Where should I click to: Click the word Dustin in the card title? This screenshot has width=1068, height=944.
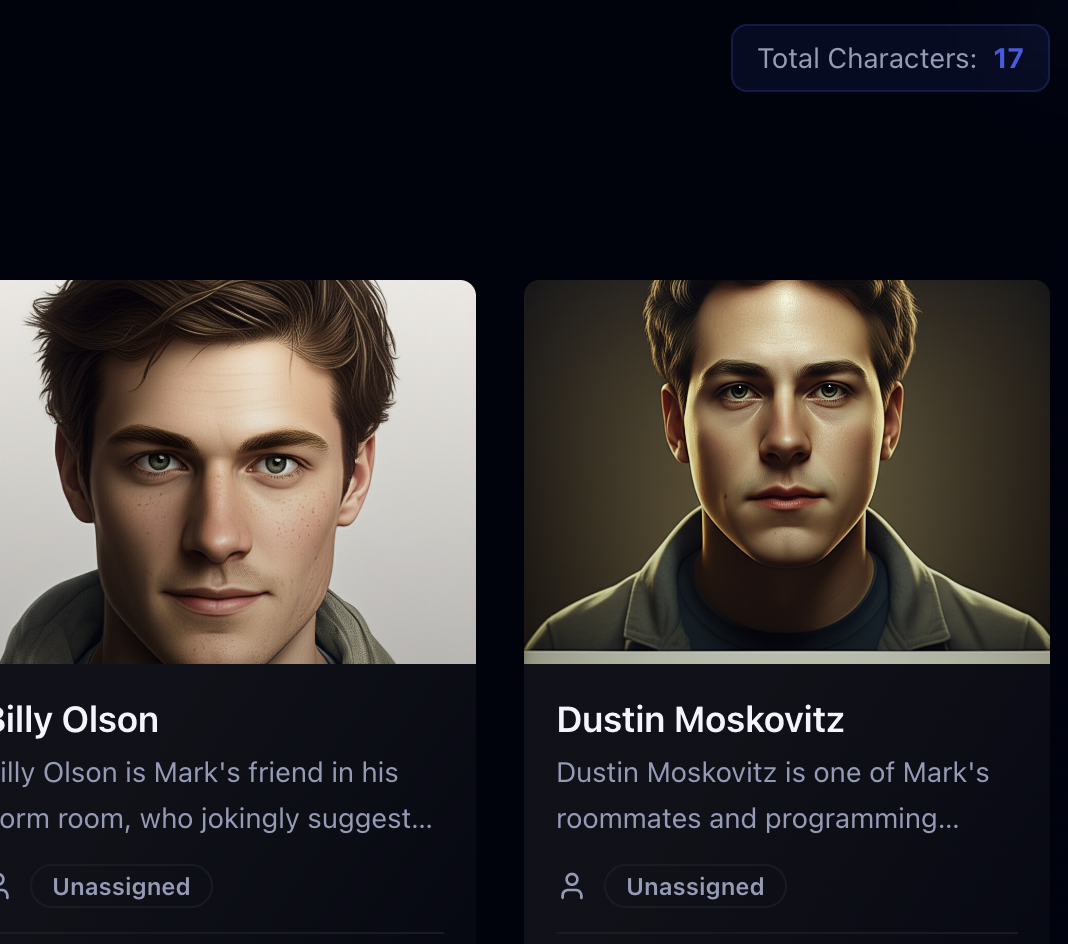coord(610,719)
